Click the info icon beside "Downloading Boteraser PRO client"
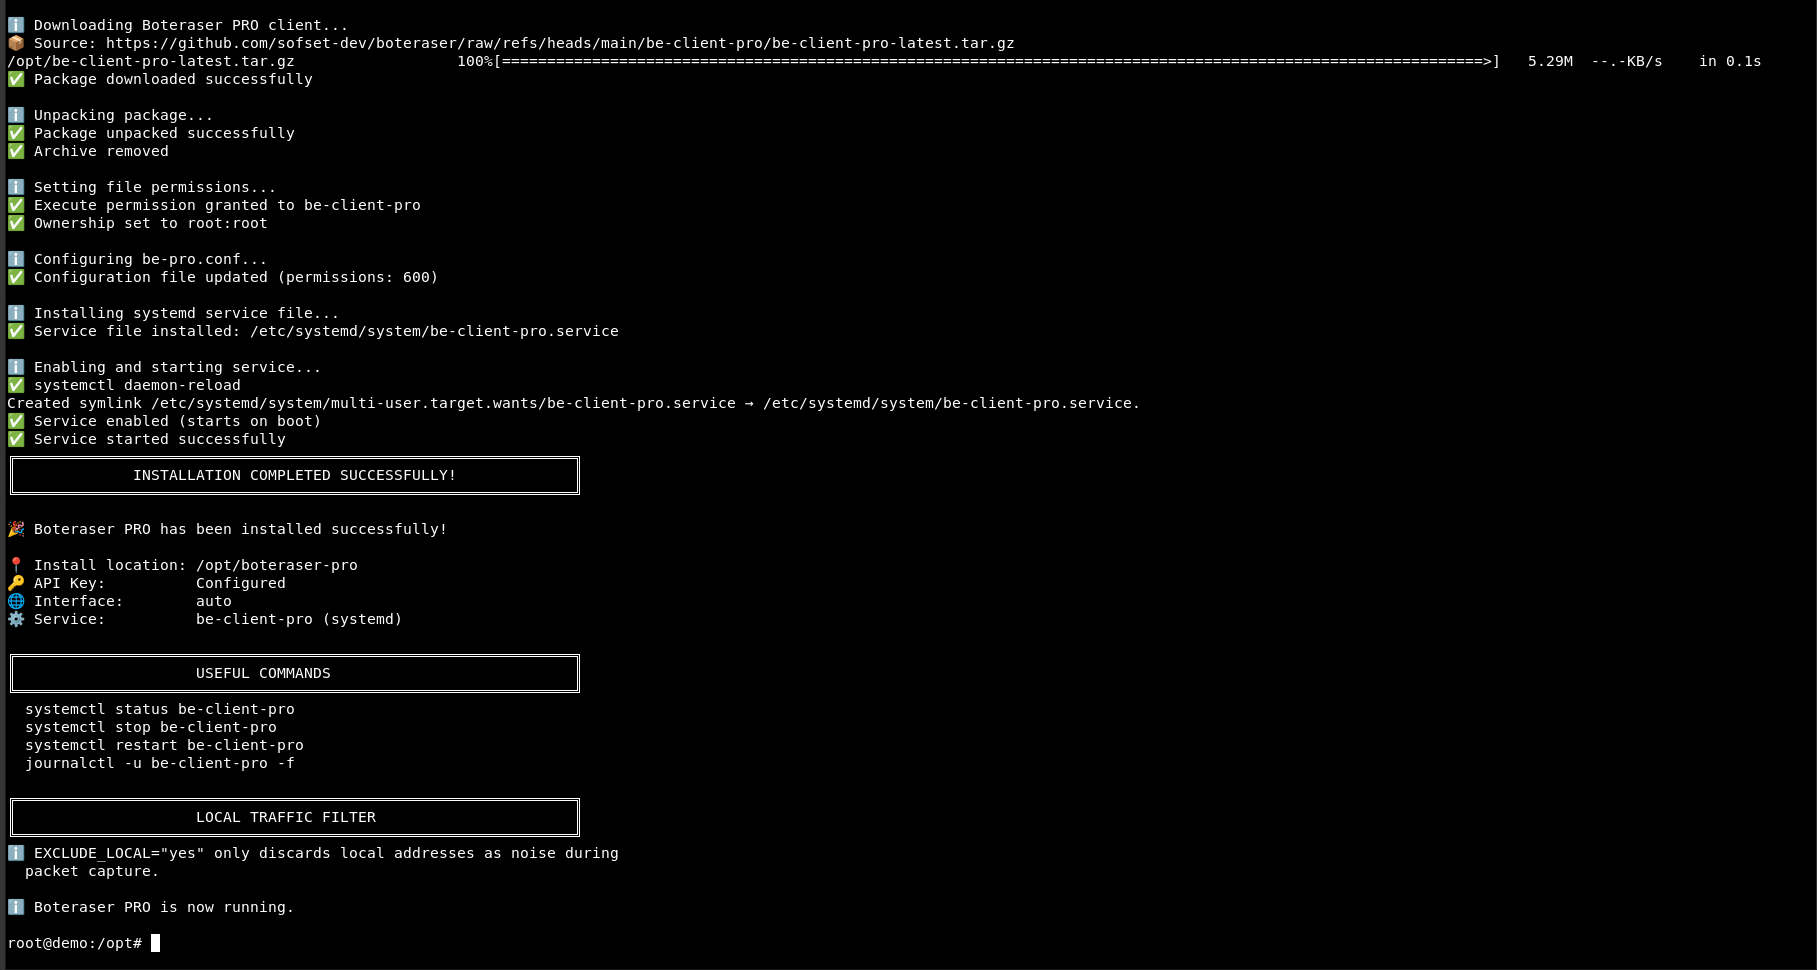Image resolution: width=1817 pixels, height=970 pixels. [x=16, y=25]
